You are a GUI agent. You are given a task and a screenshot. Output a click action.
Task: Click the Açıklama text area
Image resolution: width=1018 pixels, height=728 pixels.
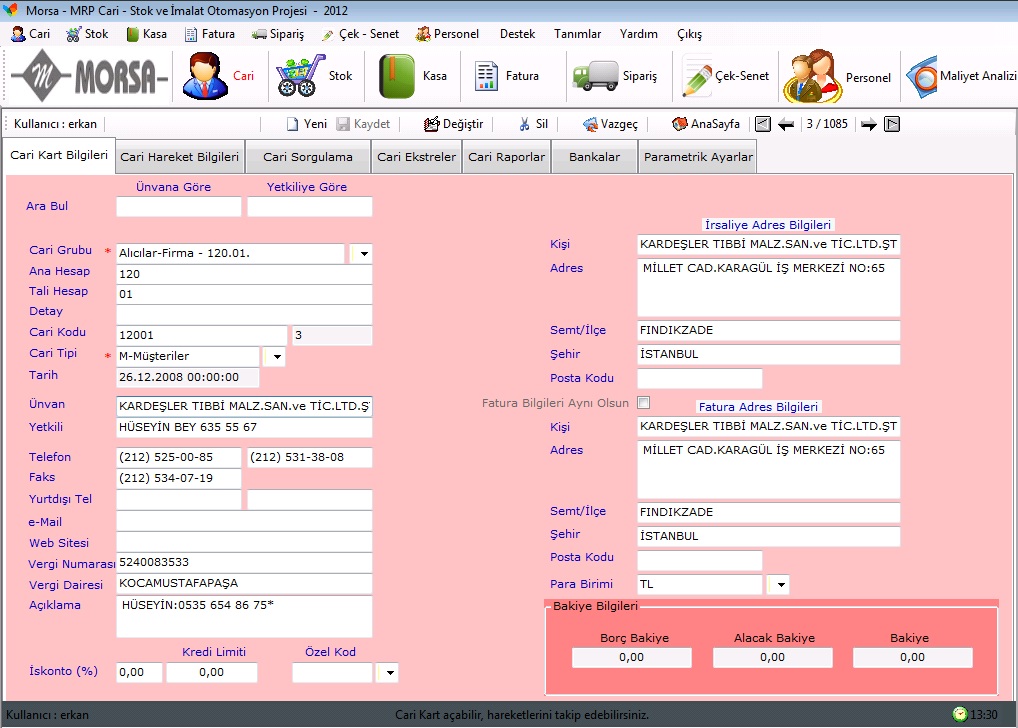[x=244, y=616]
